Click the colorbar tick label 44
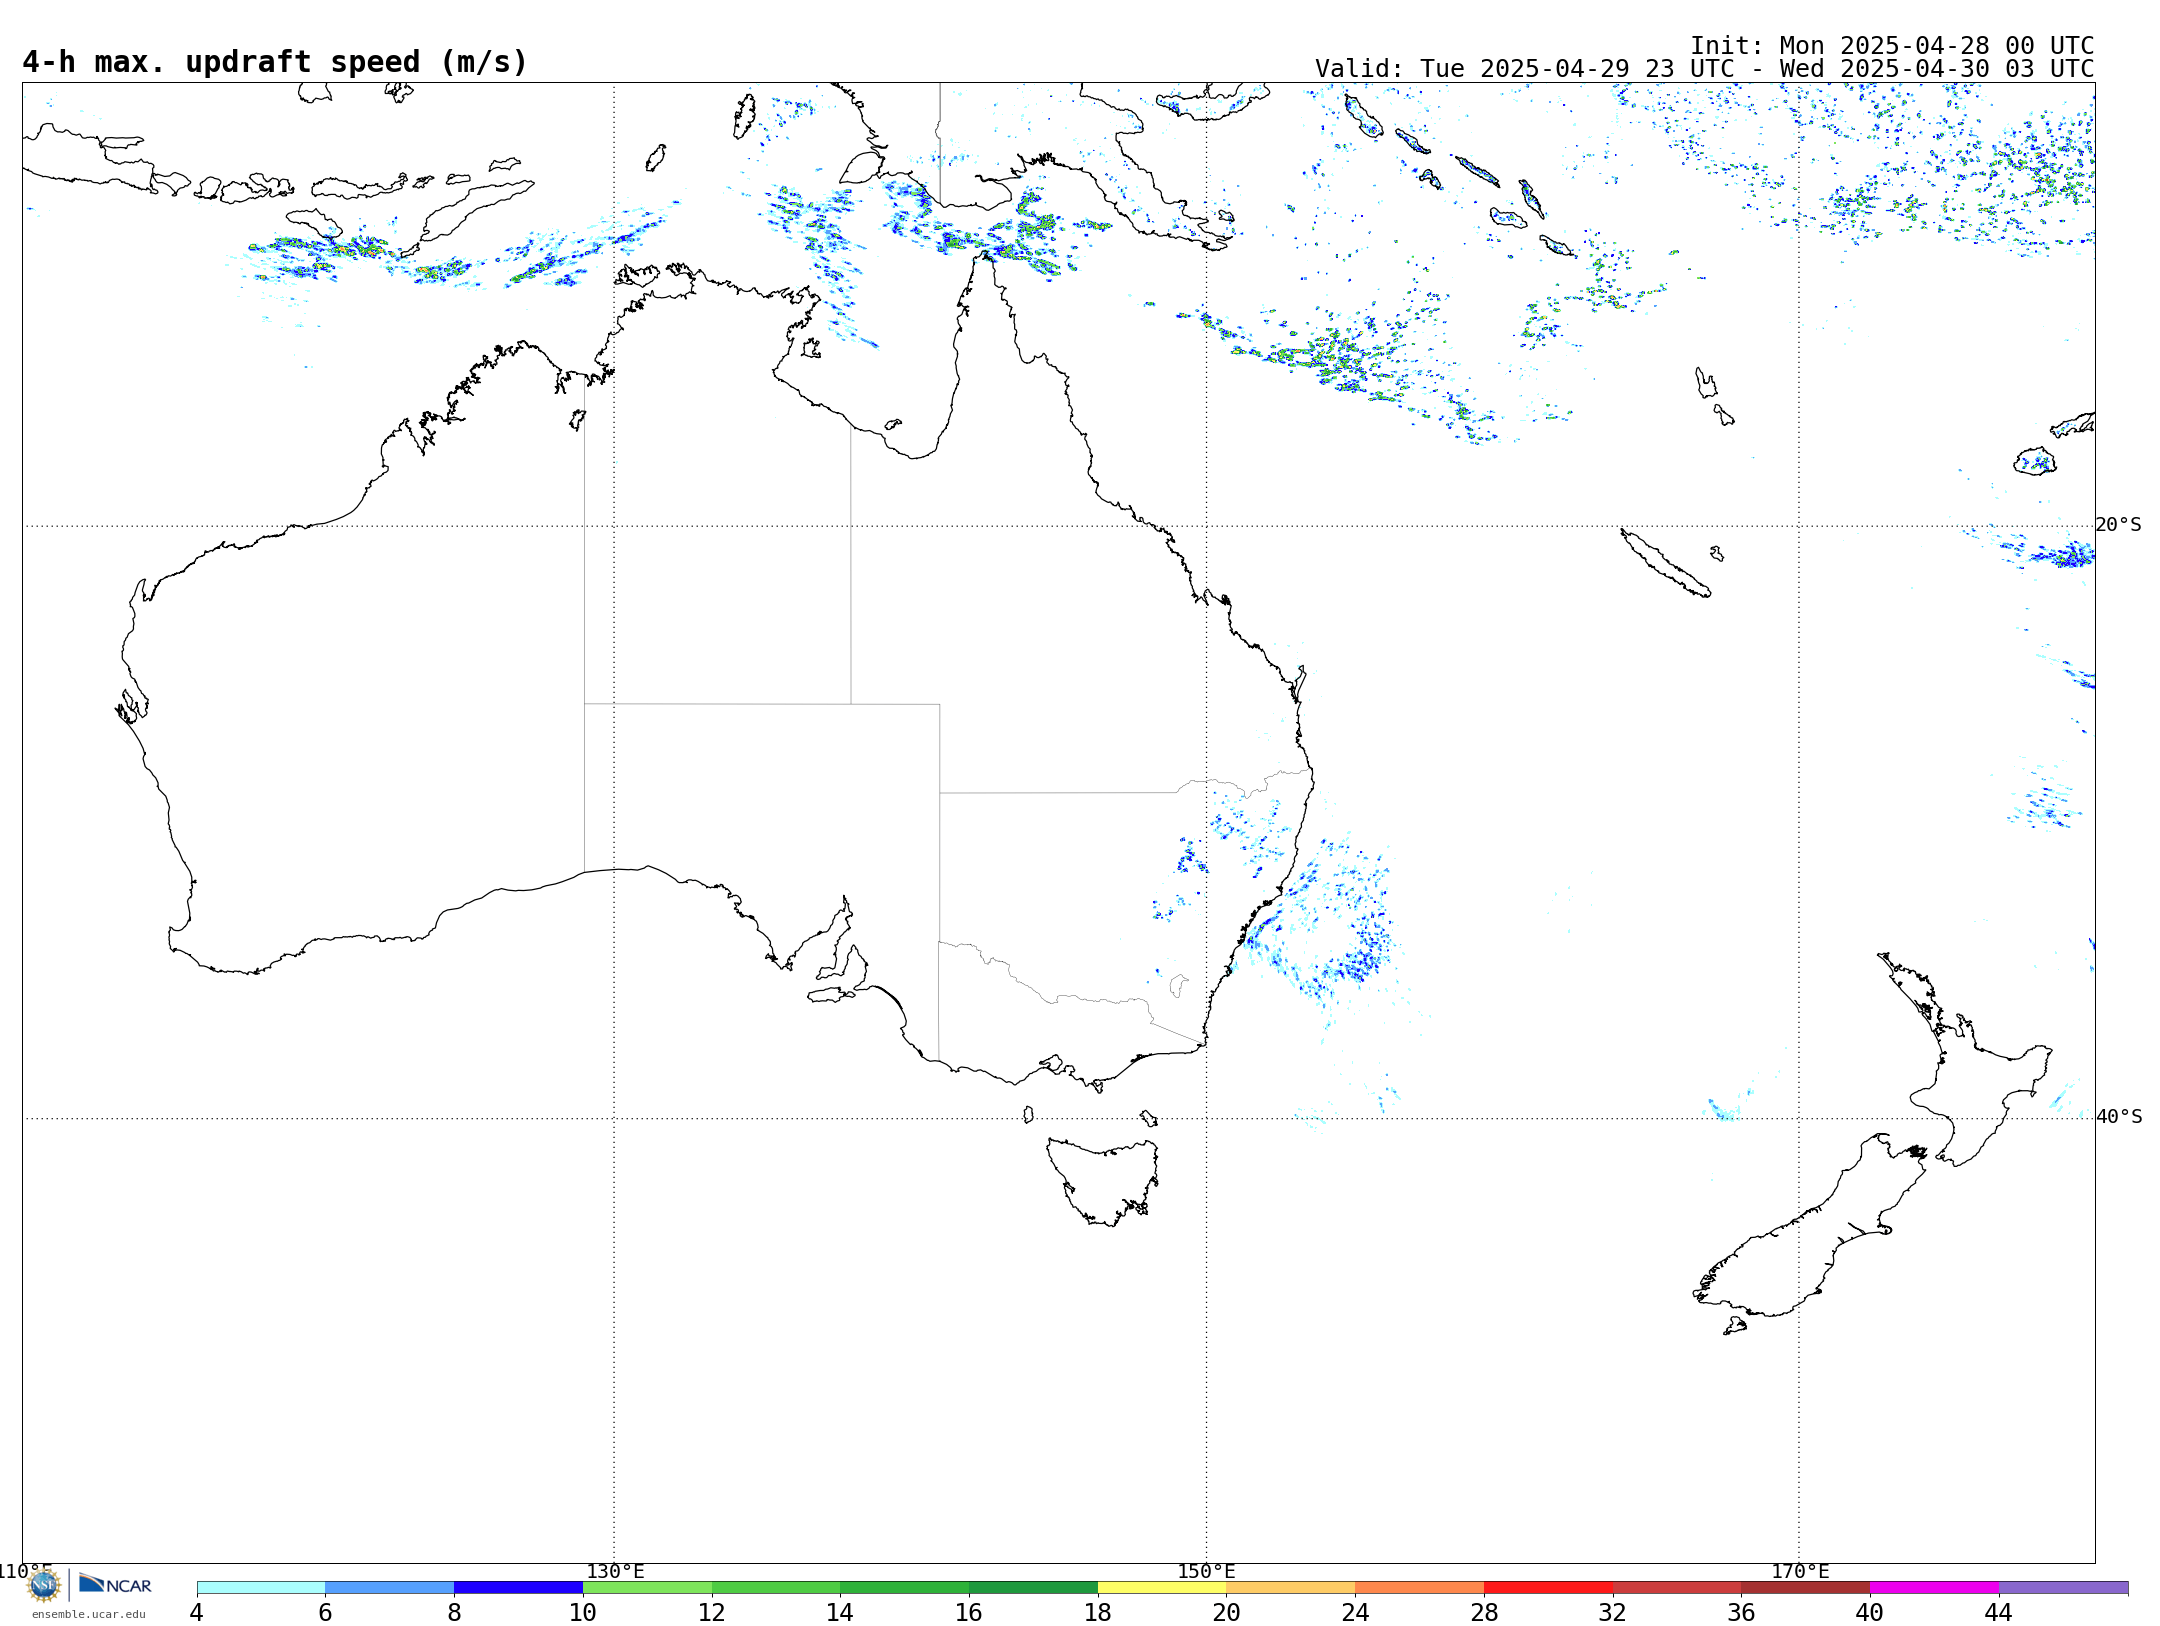Viewport: 2160px width, 1626px height. [x=1999, y=1612]
